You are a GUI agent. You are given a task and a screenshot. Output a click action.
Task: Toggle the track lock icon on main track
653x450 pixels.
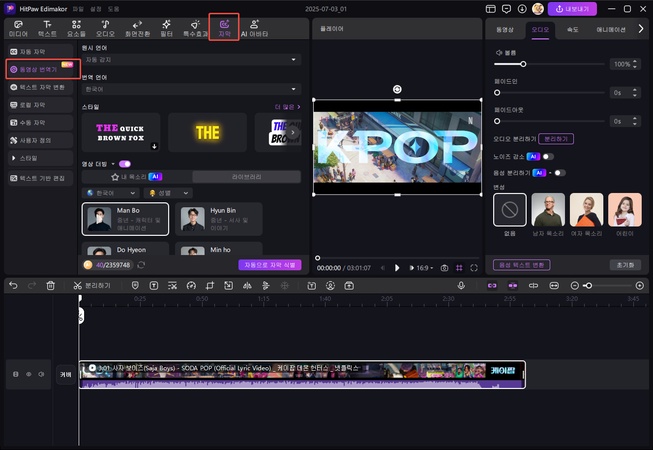15,374
